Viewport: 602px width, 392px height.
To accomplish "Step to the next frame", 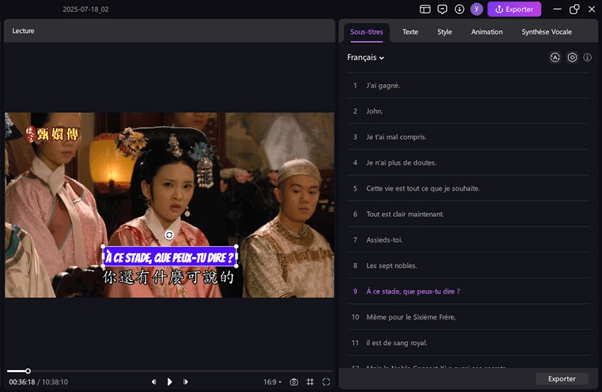I will click(x=185, y=382).
